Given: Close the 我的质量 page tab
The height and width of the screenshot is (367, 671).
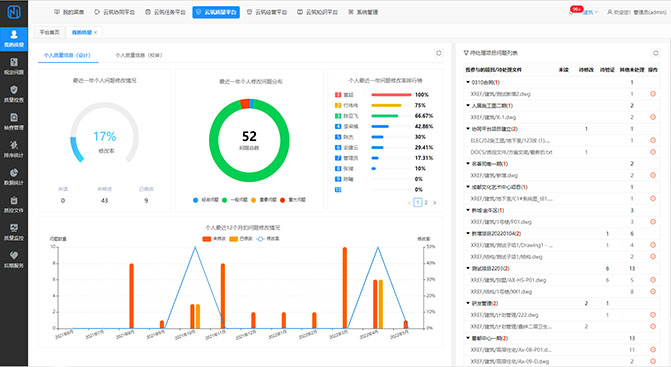Looking at the screenshot, I should click(x=95, y=33).
